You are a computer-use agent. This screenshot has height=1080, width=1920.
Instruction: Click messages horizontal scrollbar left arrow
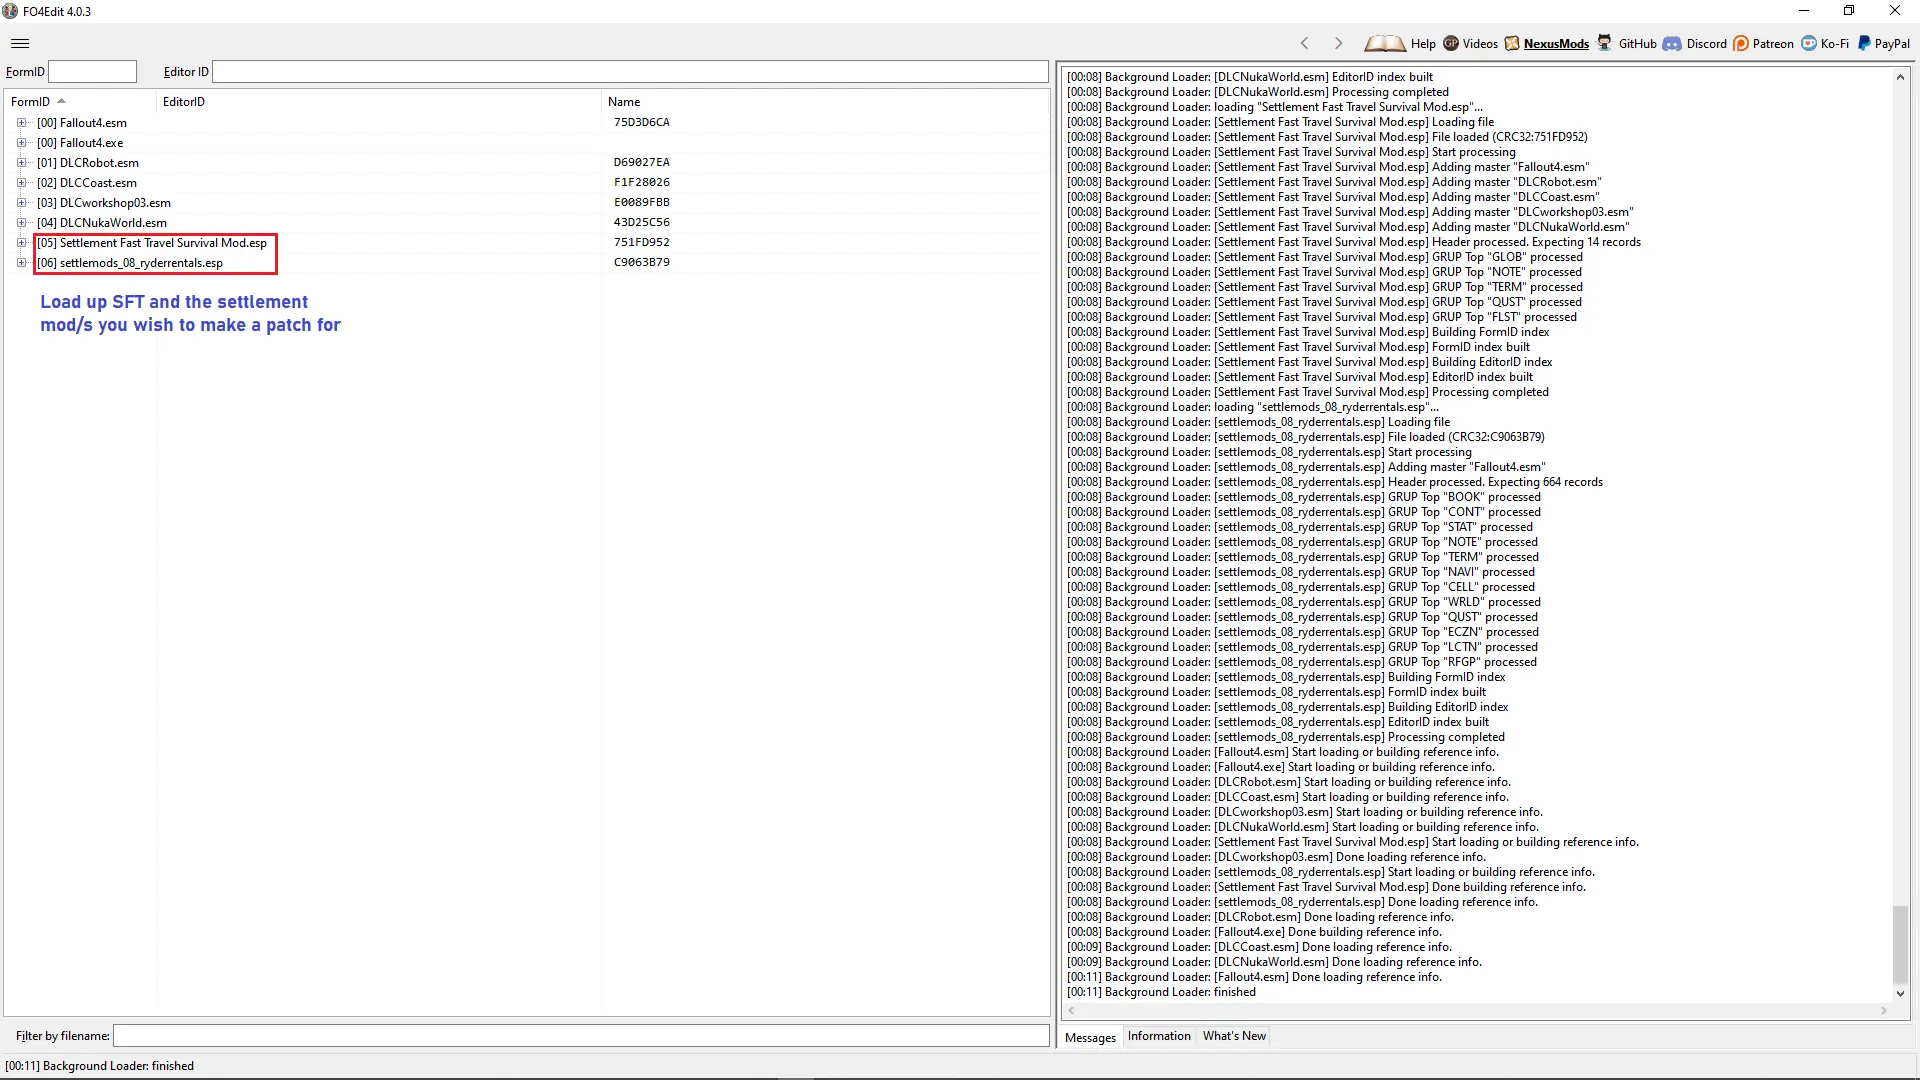1071,1011
